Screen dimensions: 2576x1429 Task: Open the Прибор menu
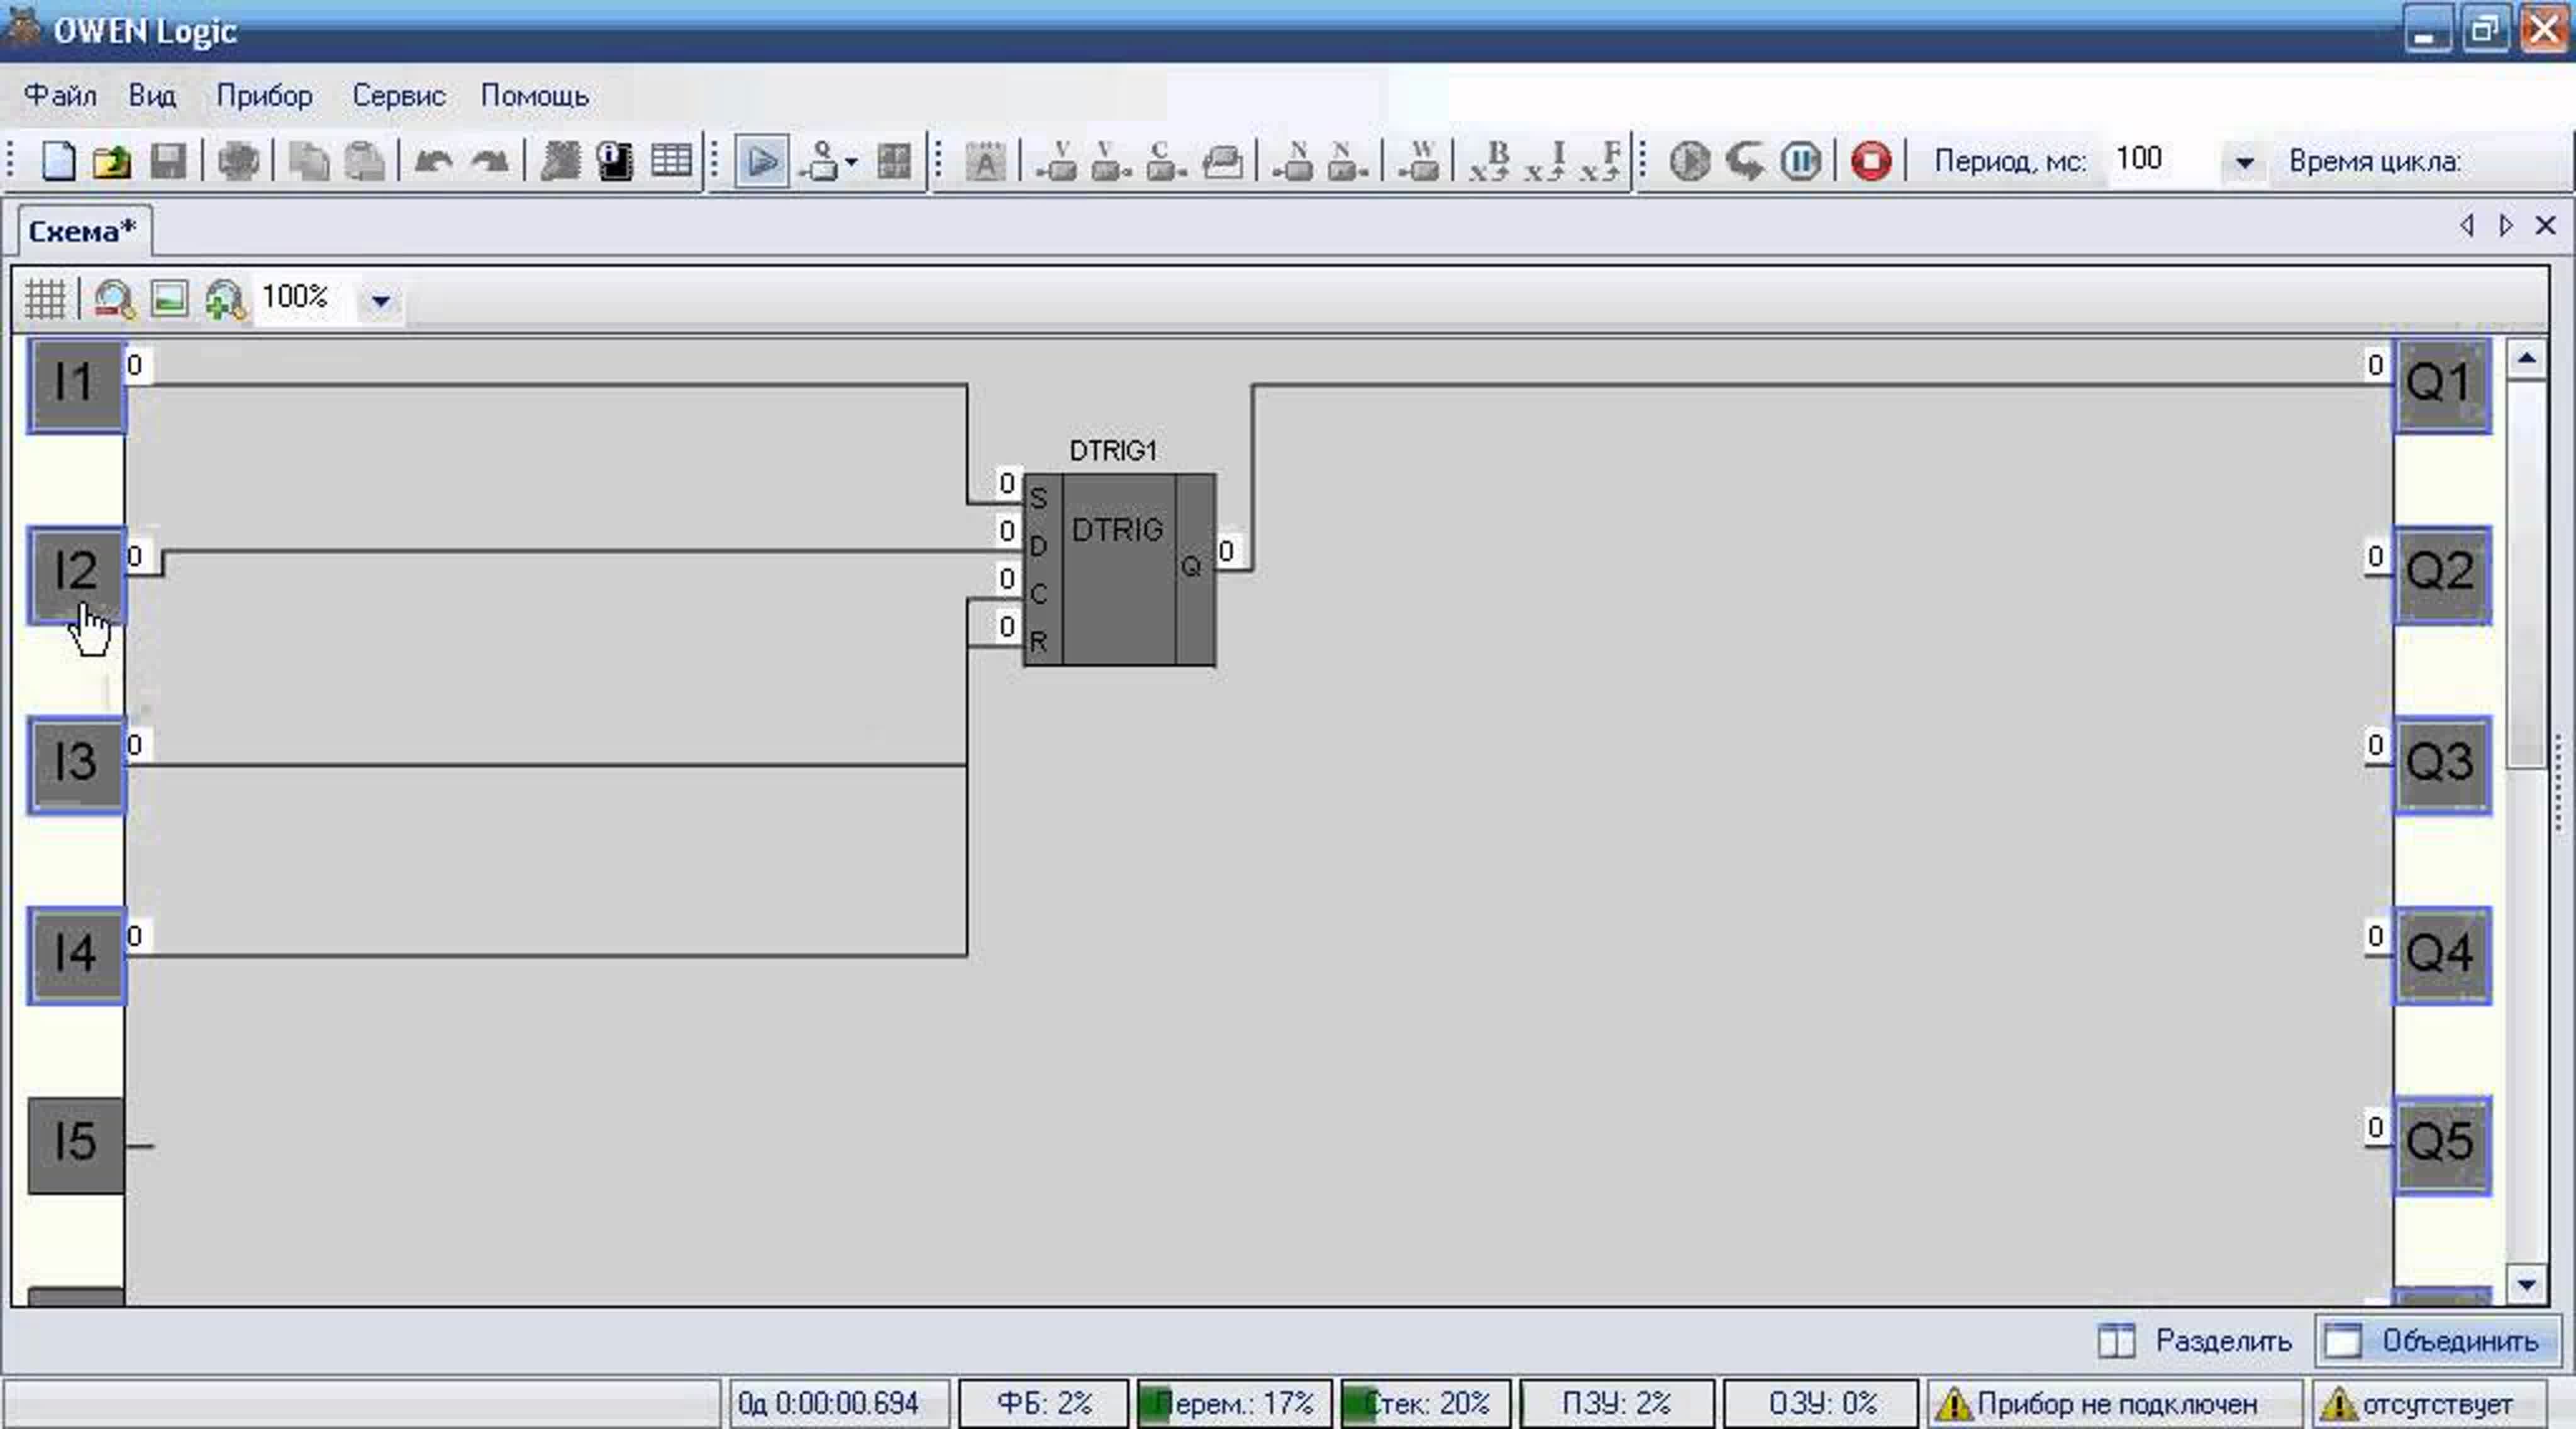click(264, 96)
